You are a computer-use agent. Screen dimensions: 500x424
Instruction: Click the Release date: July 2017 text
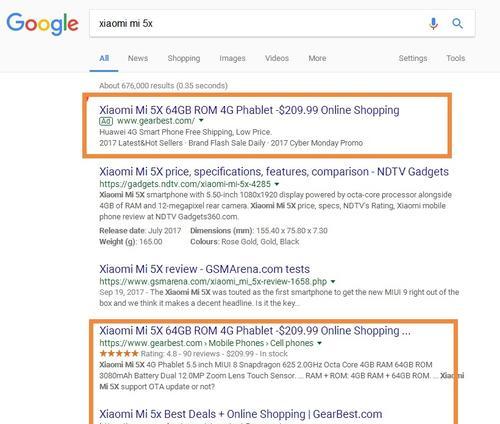tap(140, 231)
